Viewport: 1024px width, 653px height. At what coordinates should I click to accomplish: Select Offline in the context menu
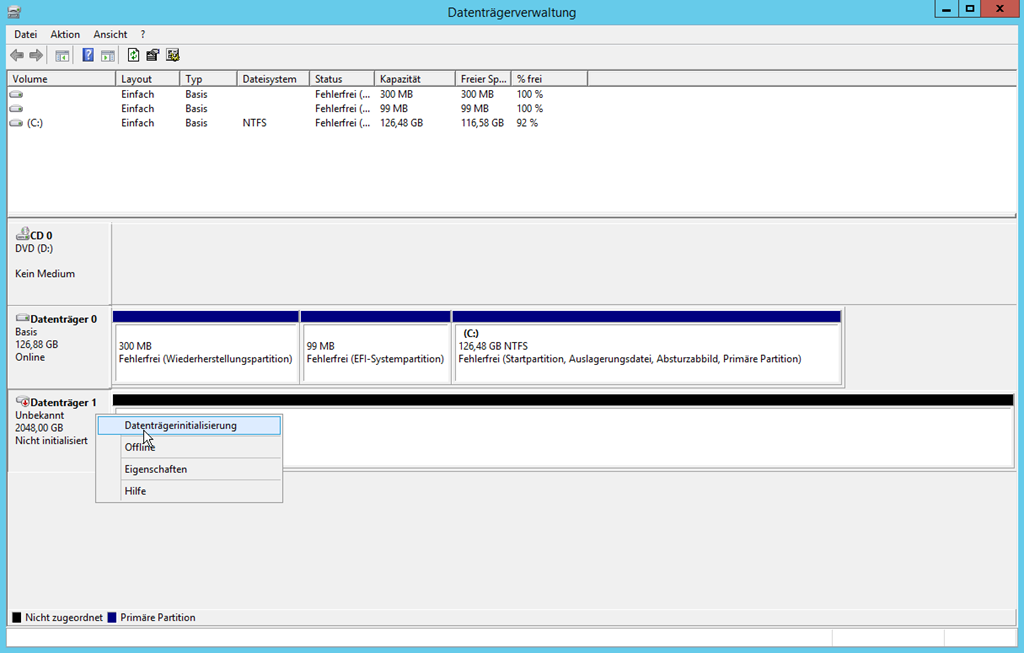tap(140, 447)
